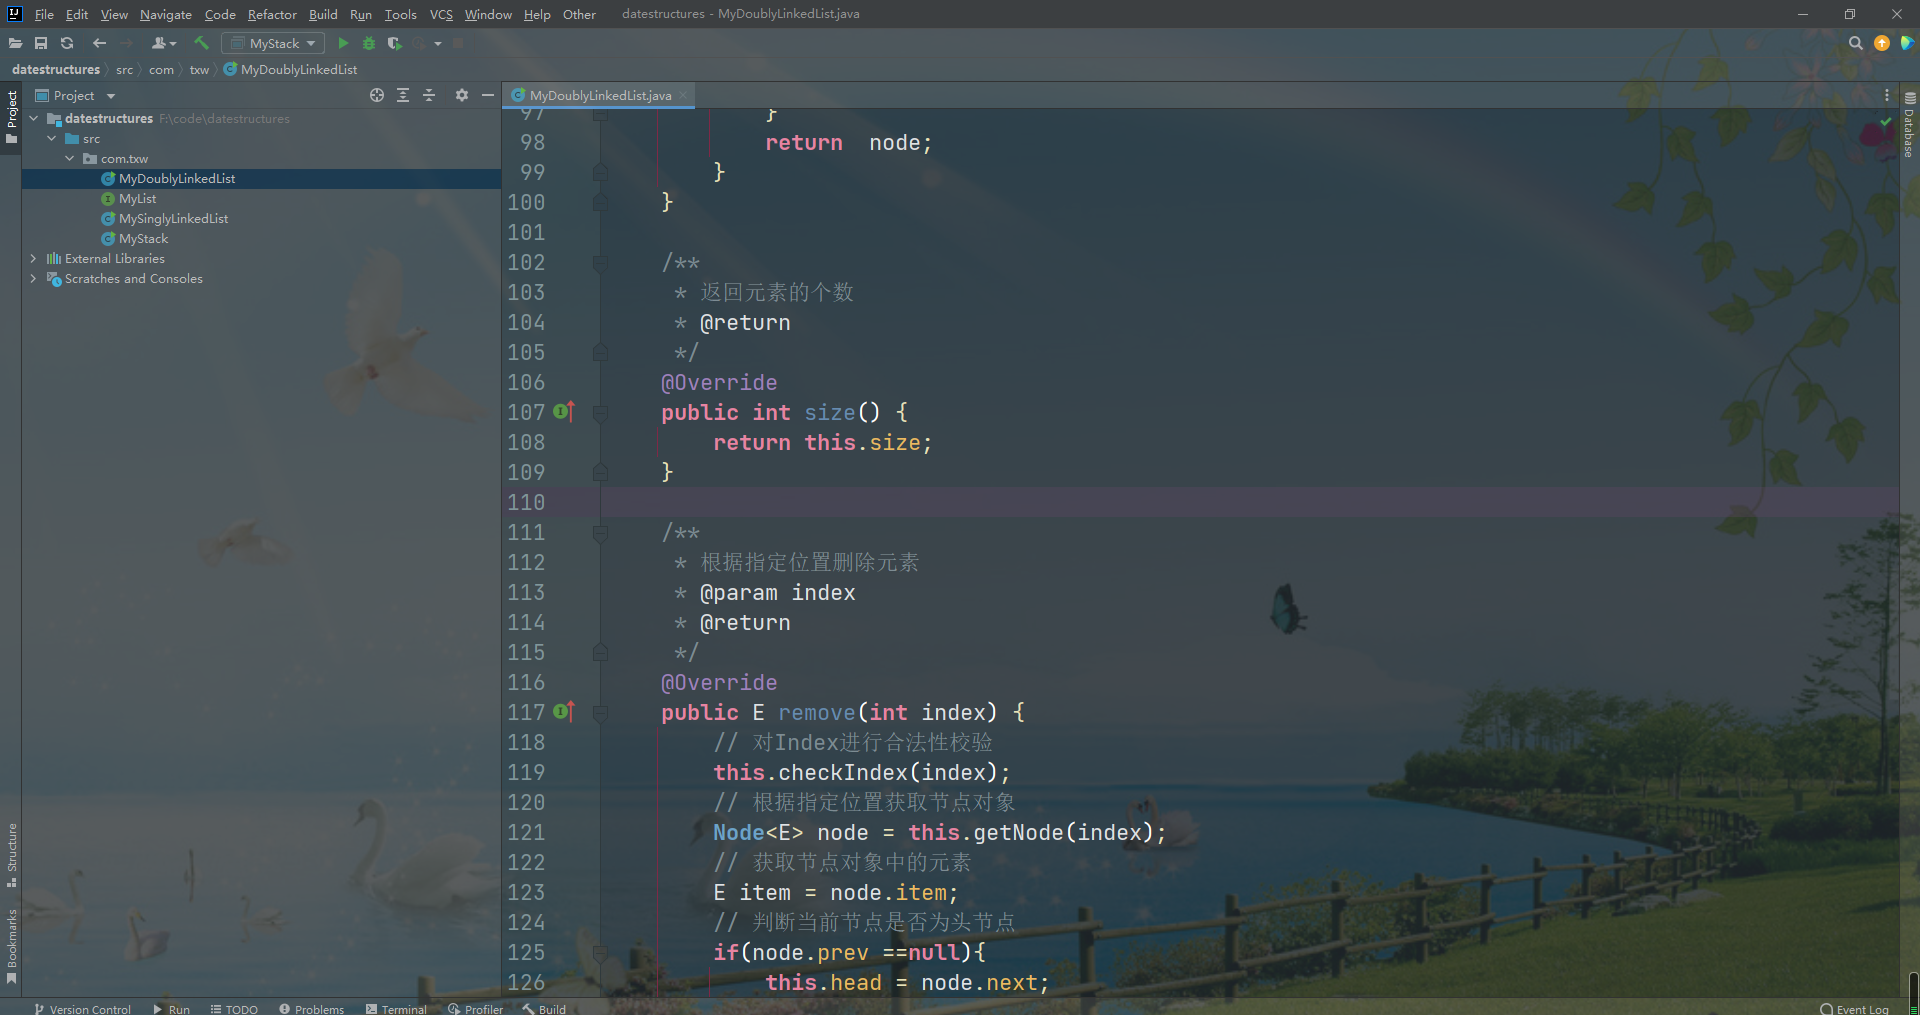The image size is (1920, 1015).
Task: Open the Event Log
Action: click(x=1855, y=1009)
